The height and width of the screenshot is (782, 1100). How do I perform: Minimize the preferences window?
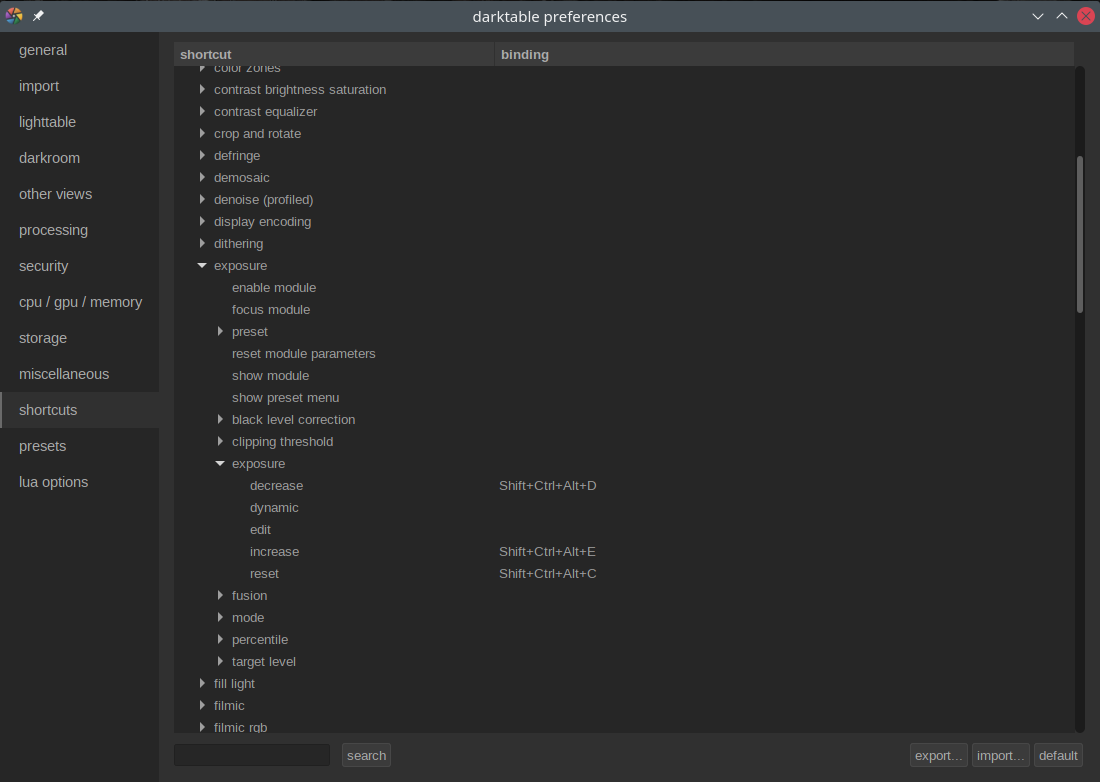1038,16
